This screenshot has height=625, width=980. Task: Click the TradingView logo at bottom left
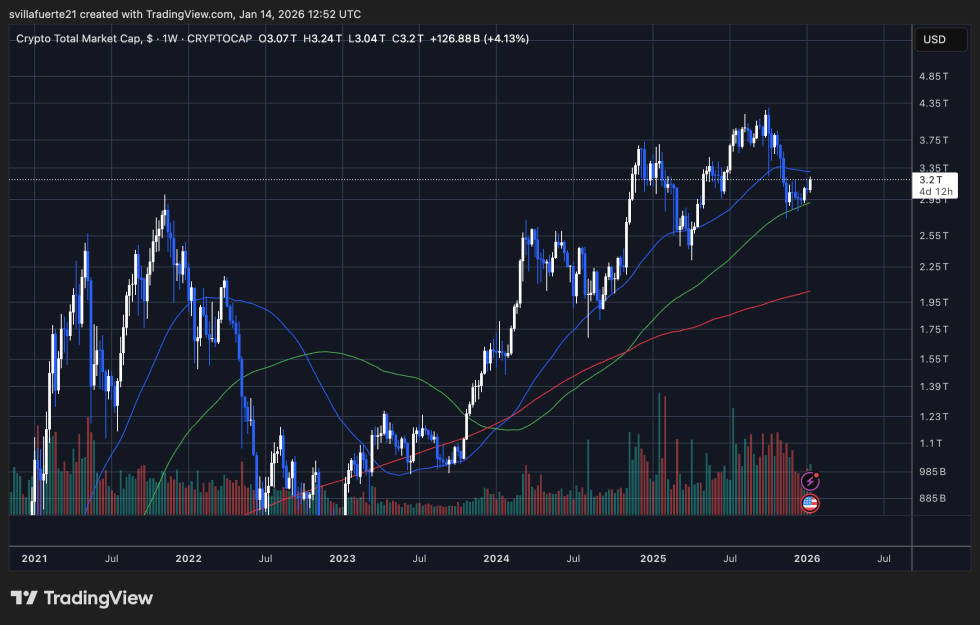click(81, 598)
